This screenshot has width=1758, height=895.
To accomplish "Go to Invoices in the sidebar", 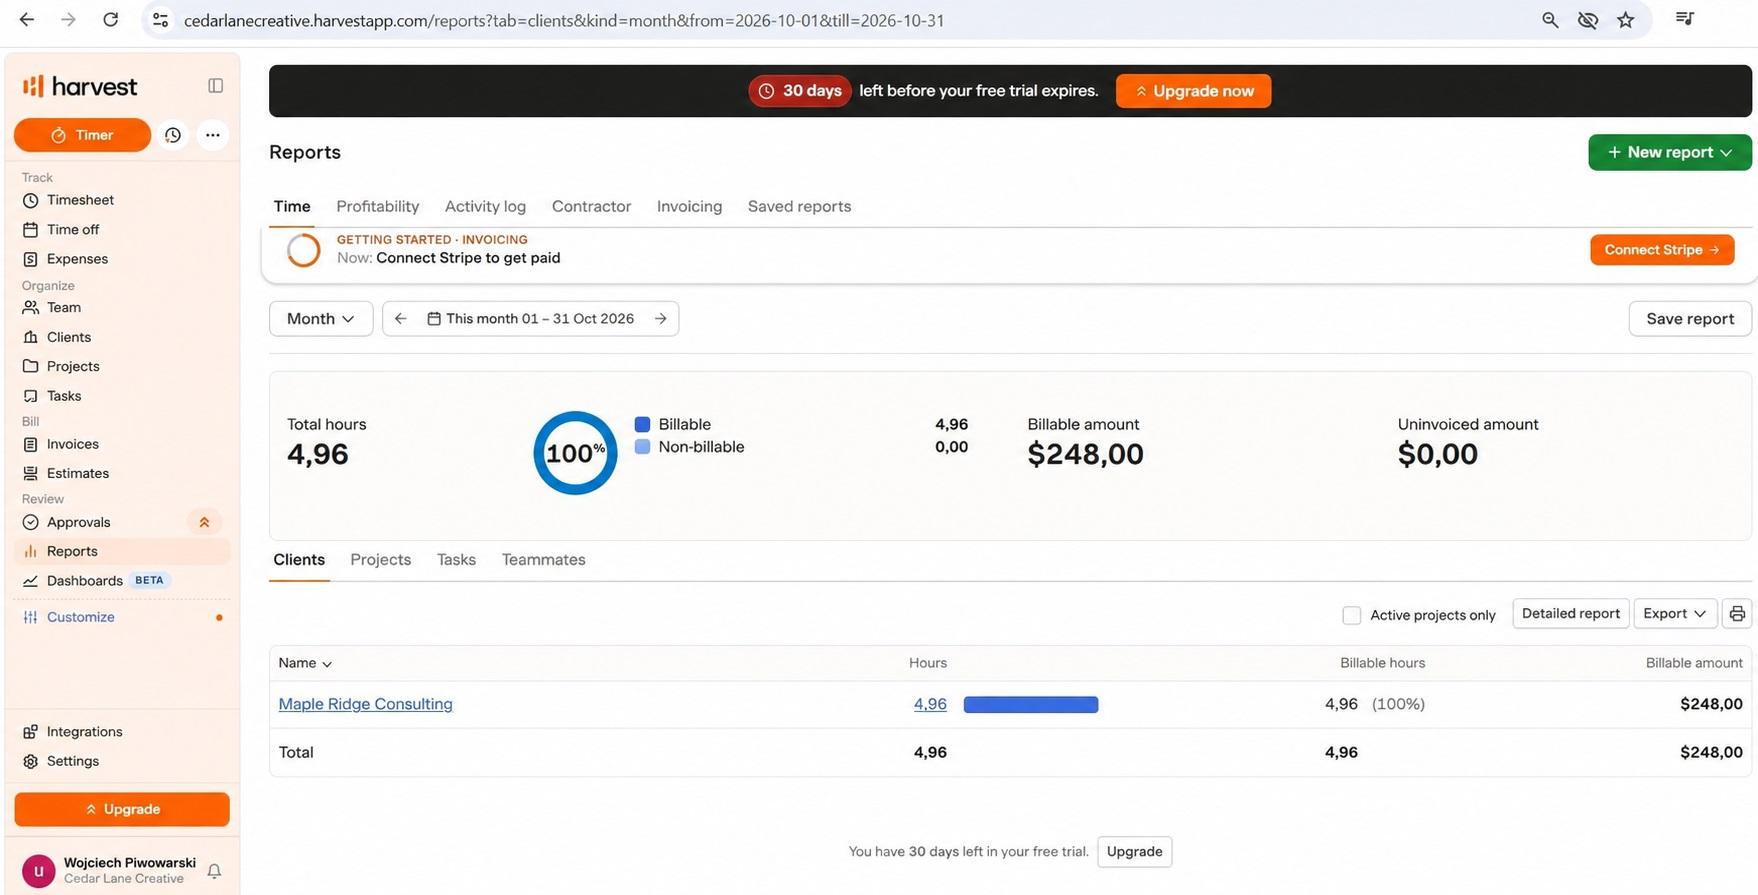I will [x=73, y=444].
